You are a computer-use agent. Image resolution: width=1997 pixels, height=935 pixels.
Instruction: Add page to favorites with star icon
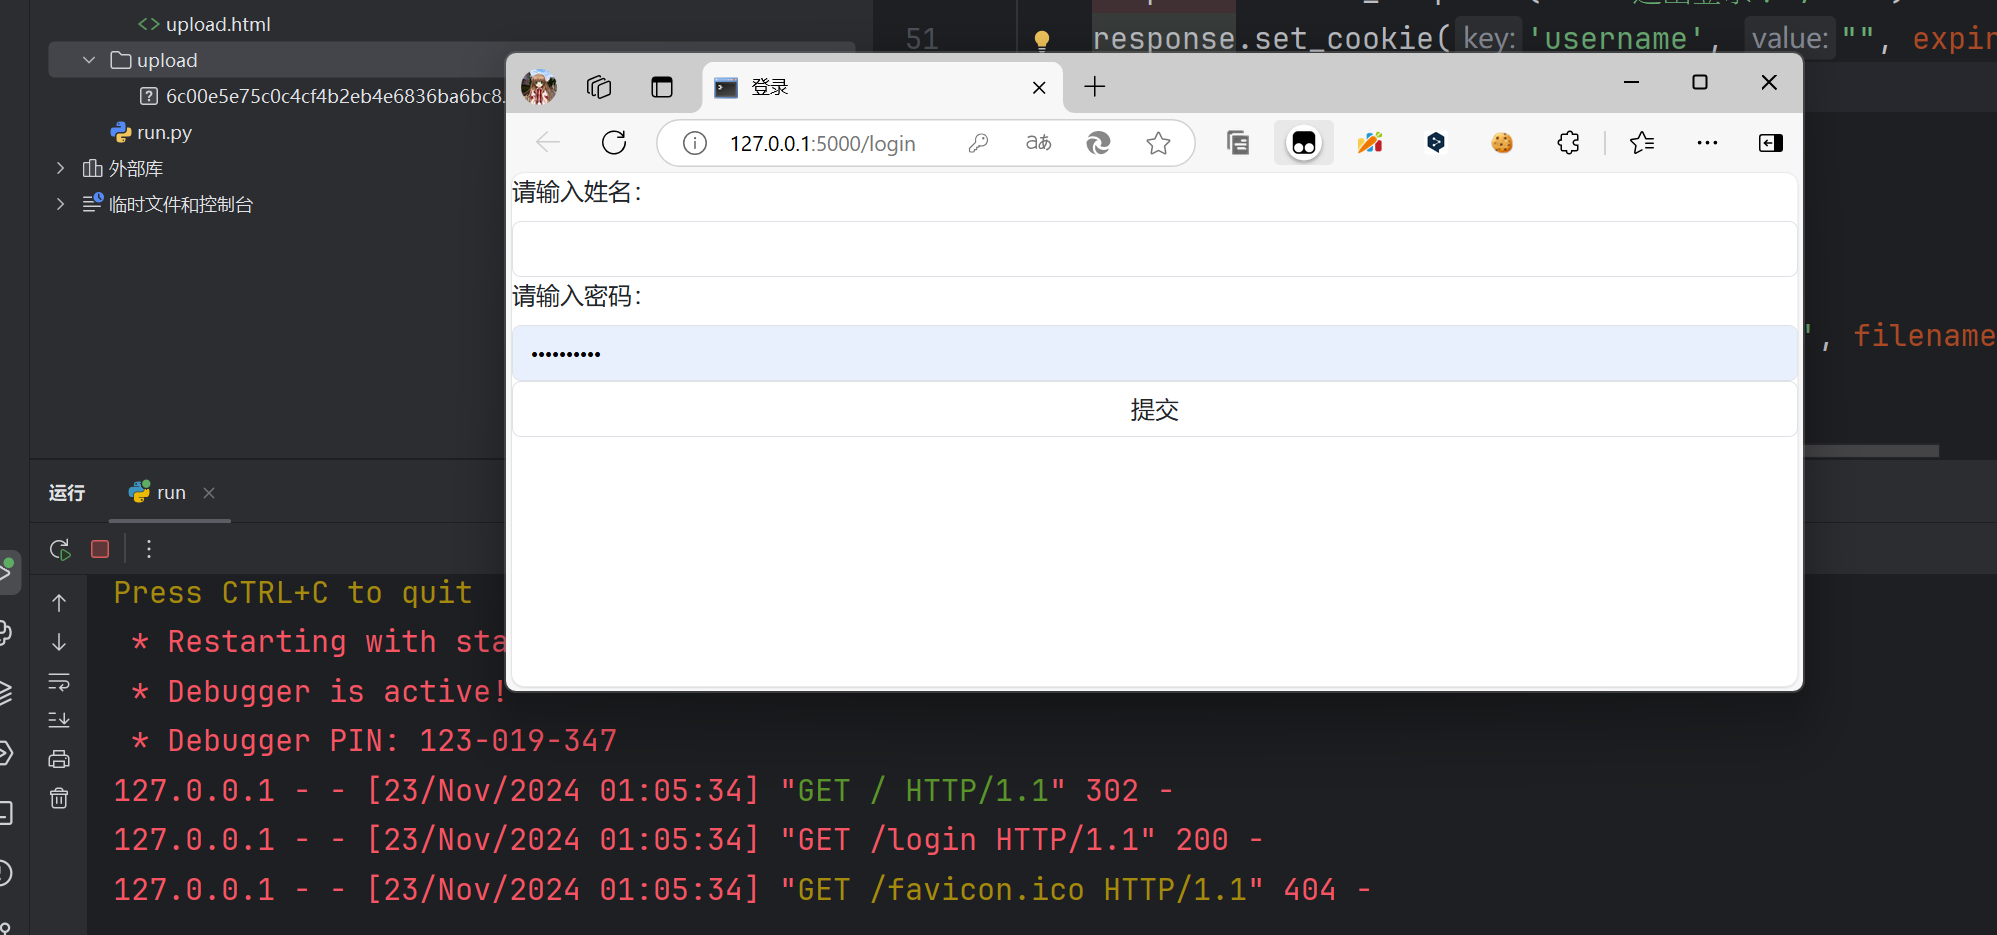pyautogui.click(x=1158, y=143)
